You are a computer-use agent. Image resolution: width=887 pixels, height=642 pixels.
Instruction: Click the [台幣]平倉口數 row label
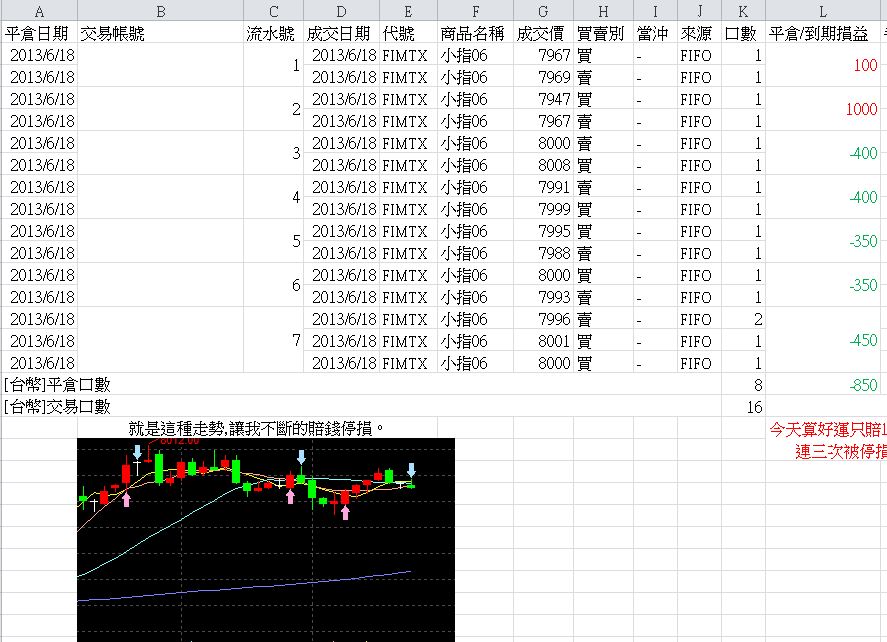click(x=57, y=385)
